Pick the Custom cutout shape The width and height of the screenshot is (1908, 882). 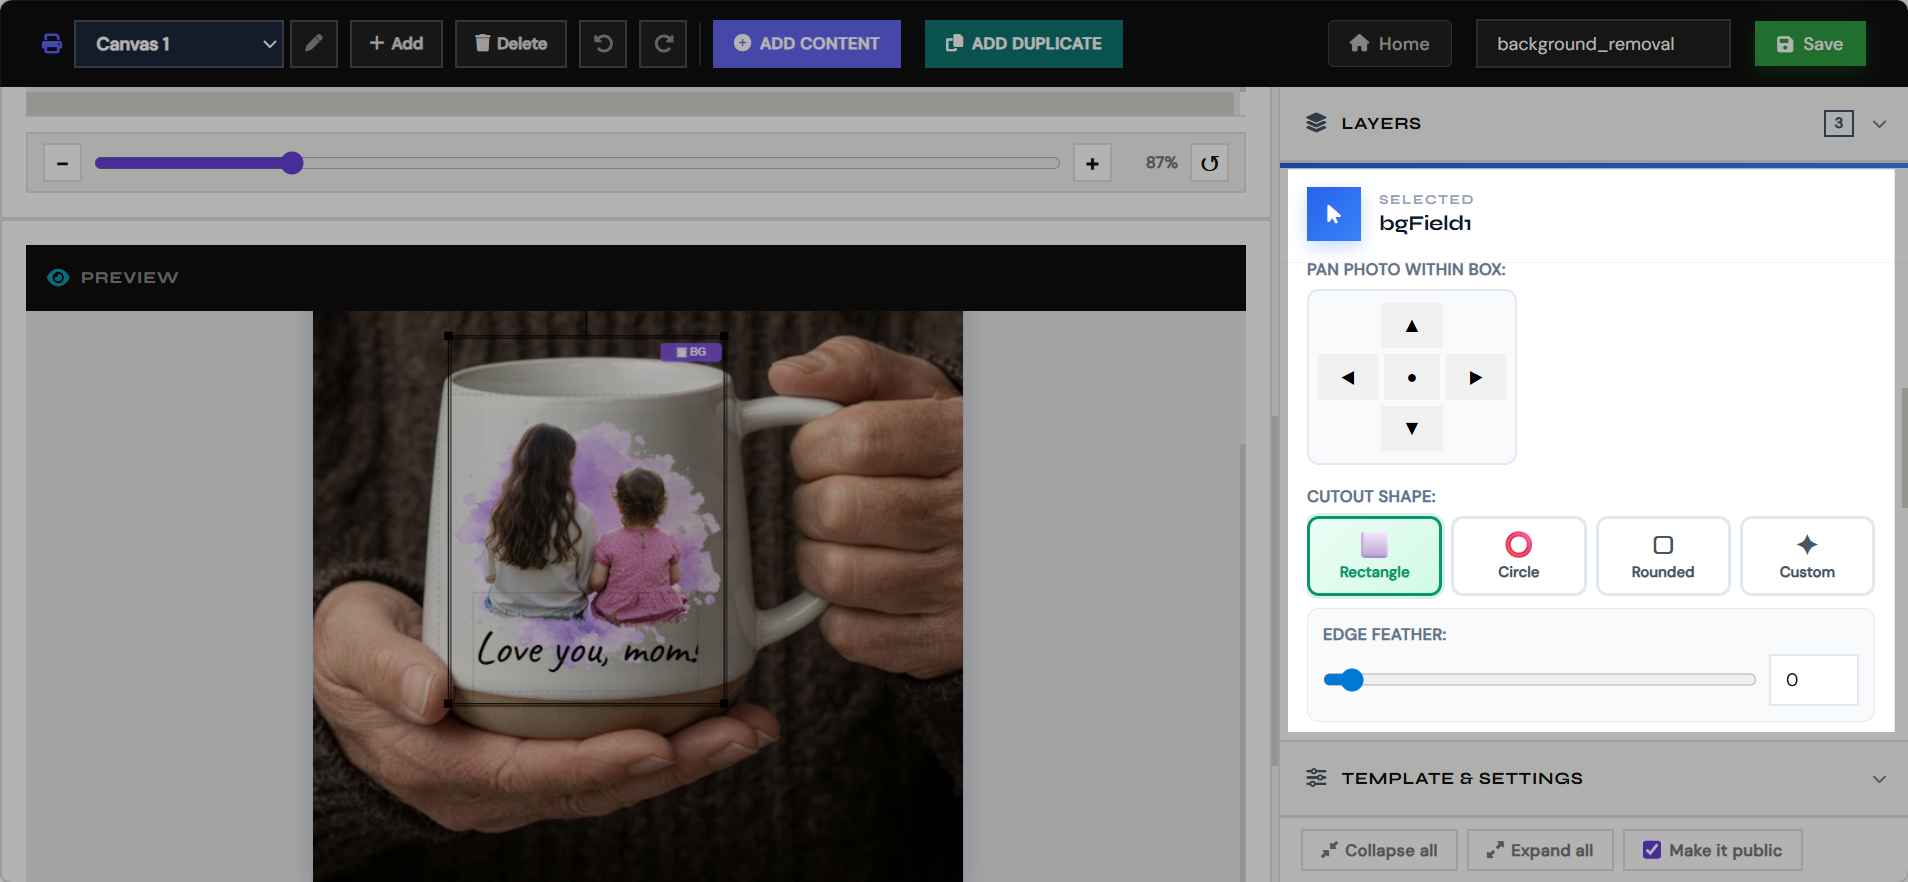[x=1807, y=556]
